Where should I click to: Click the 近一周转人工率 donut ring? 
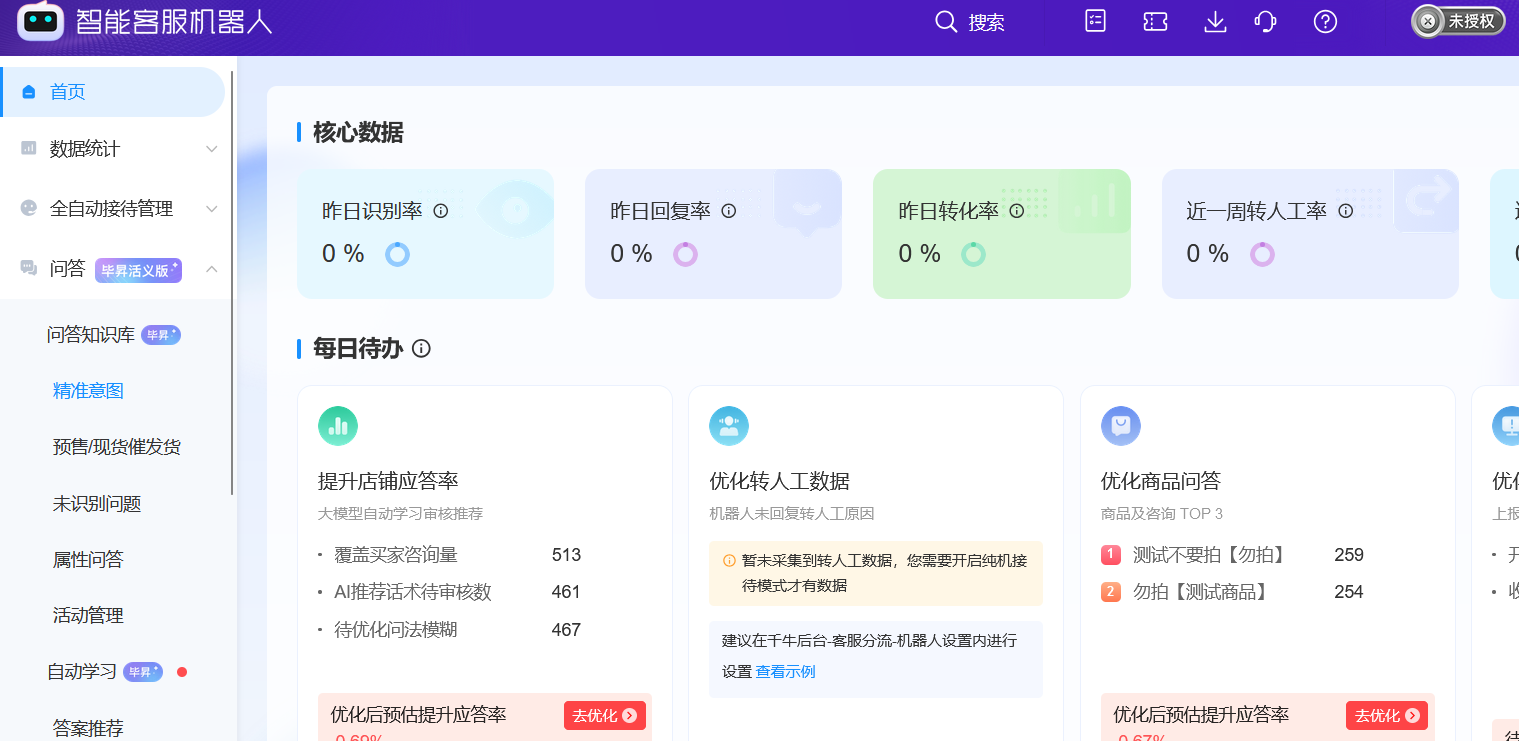1262,254
